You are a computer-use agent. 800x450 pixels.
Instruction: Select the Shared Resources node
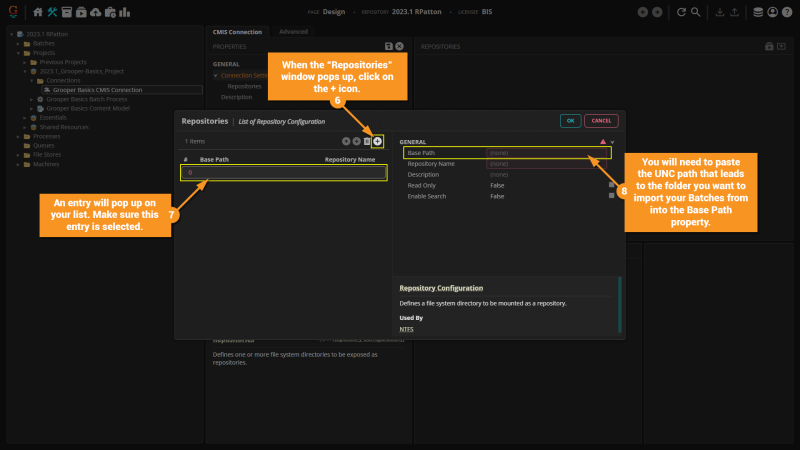[x=64, y=127]
